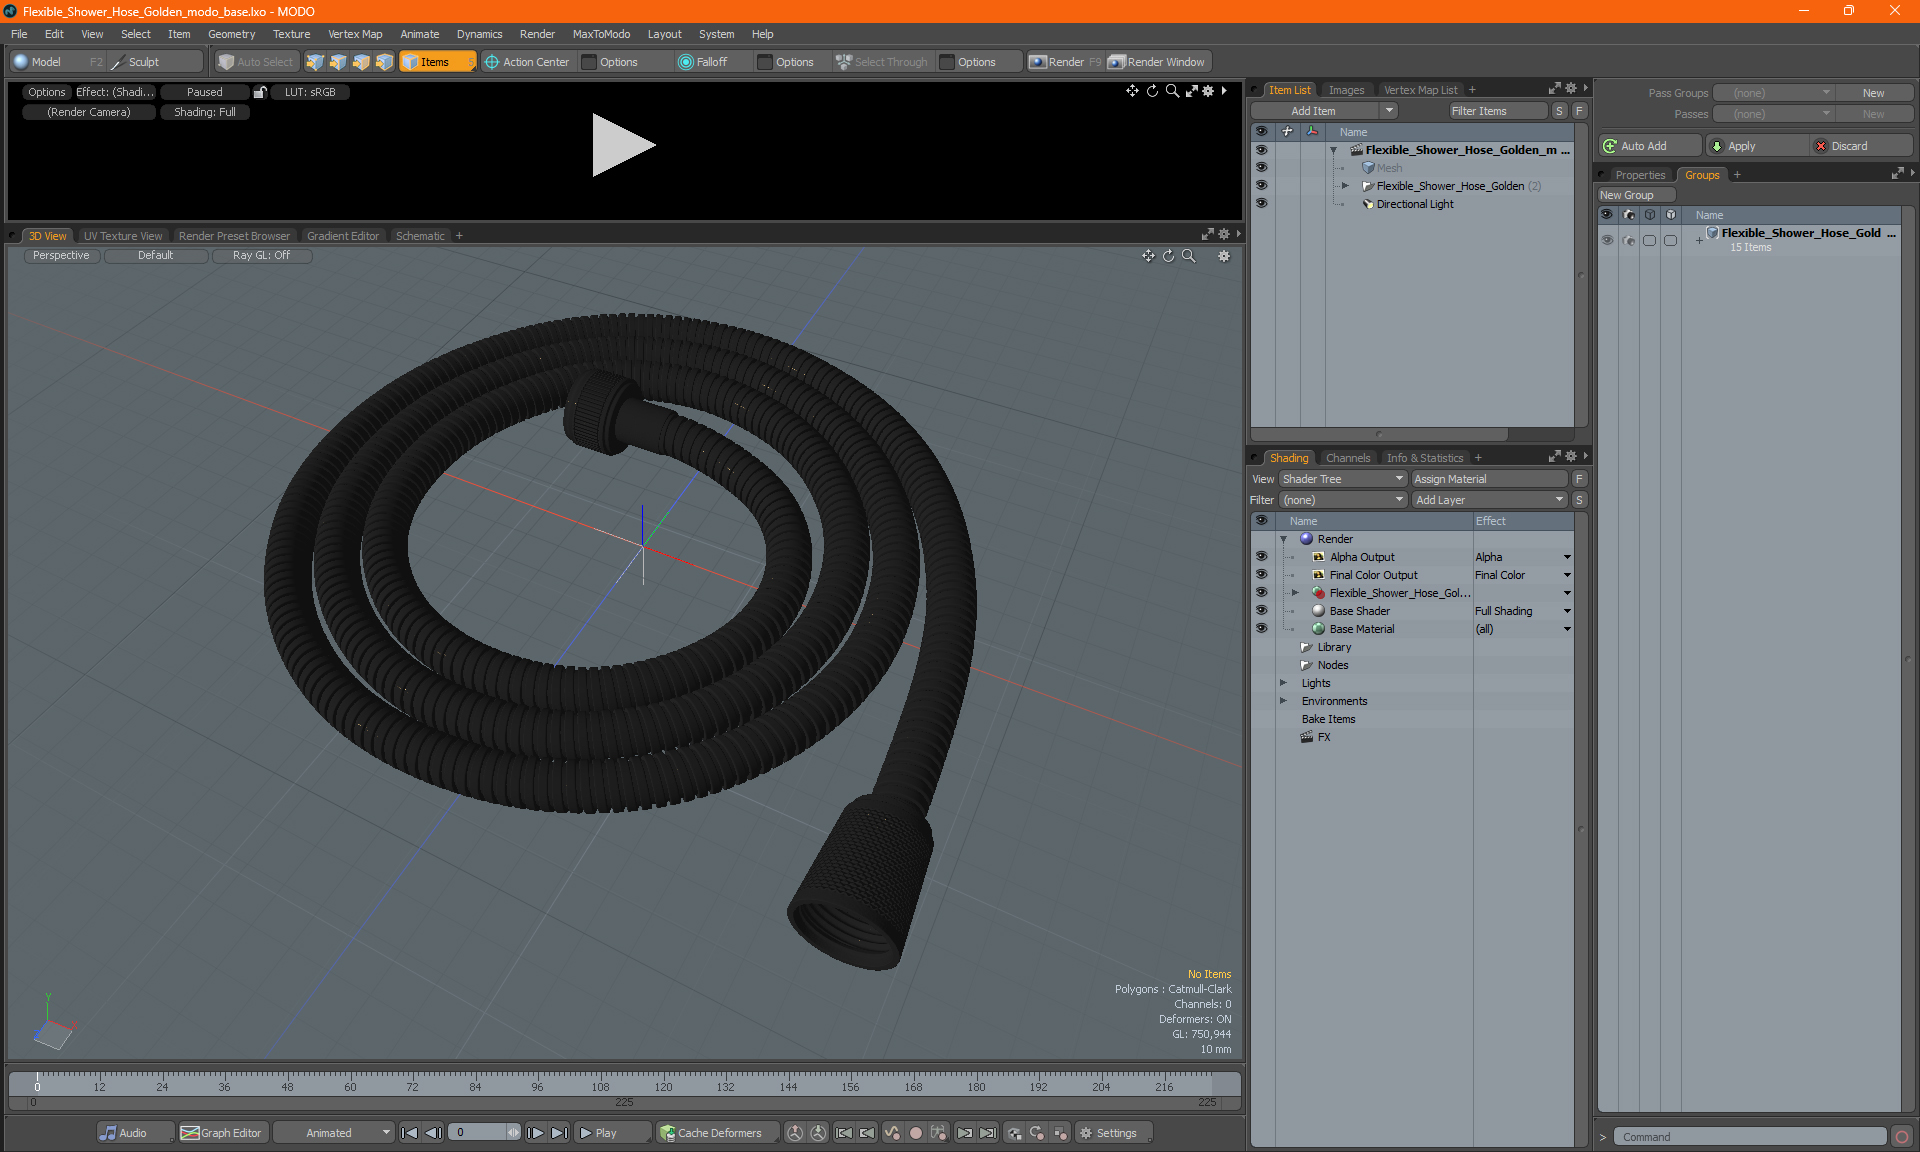Expand the Environments section in shader tree
The image size is (1920, 1152).
pos(1281,701)
